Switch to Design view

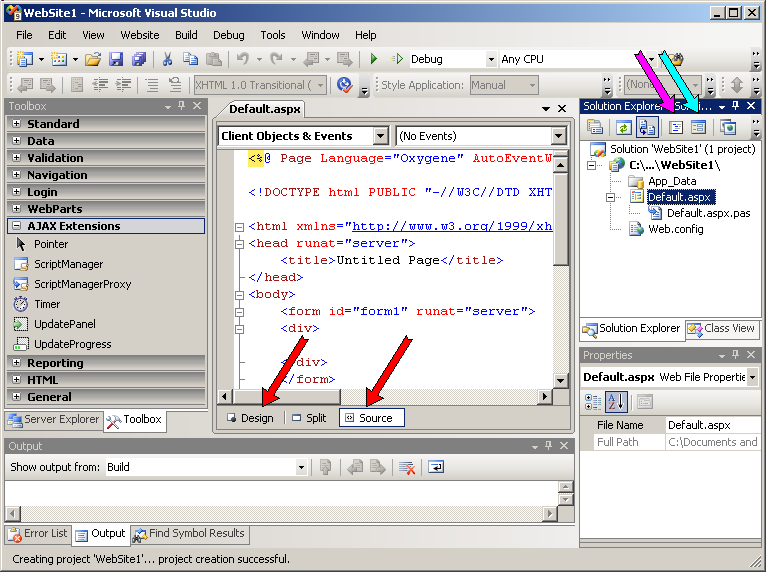click(x=249, y=418)
